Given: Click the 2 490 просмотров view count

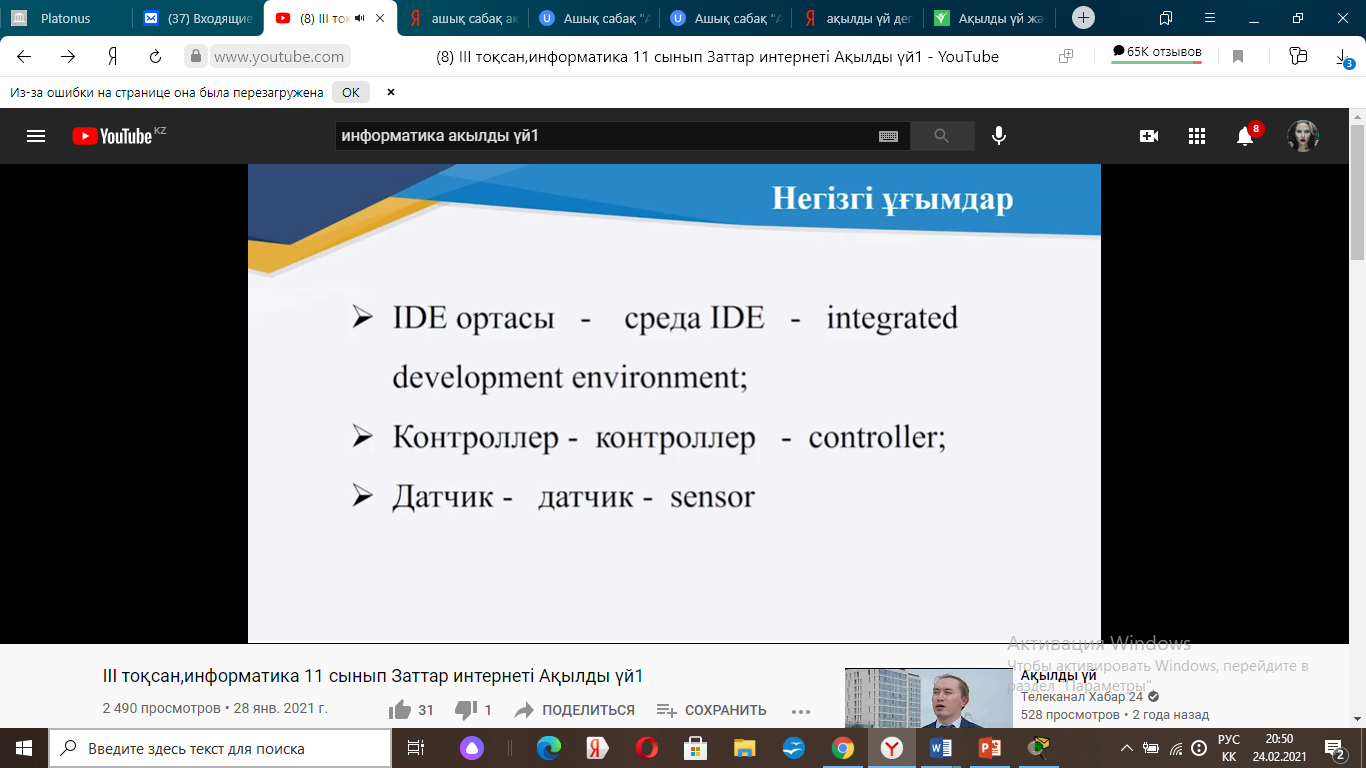Looking at the screenshot, I should click(161, 709).
